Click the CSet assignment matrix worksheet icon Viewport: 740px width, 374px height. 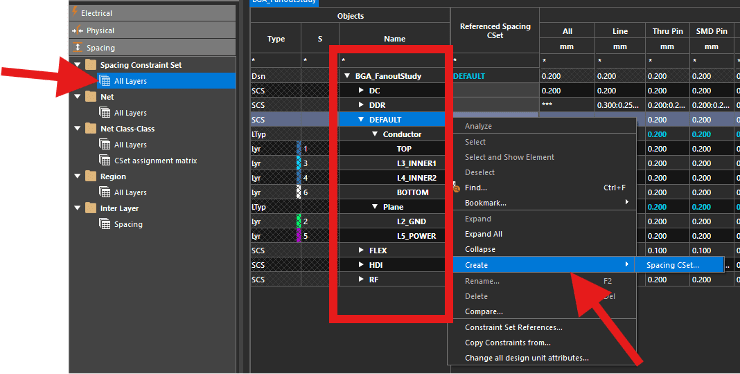(105, 161)
